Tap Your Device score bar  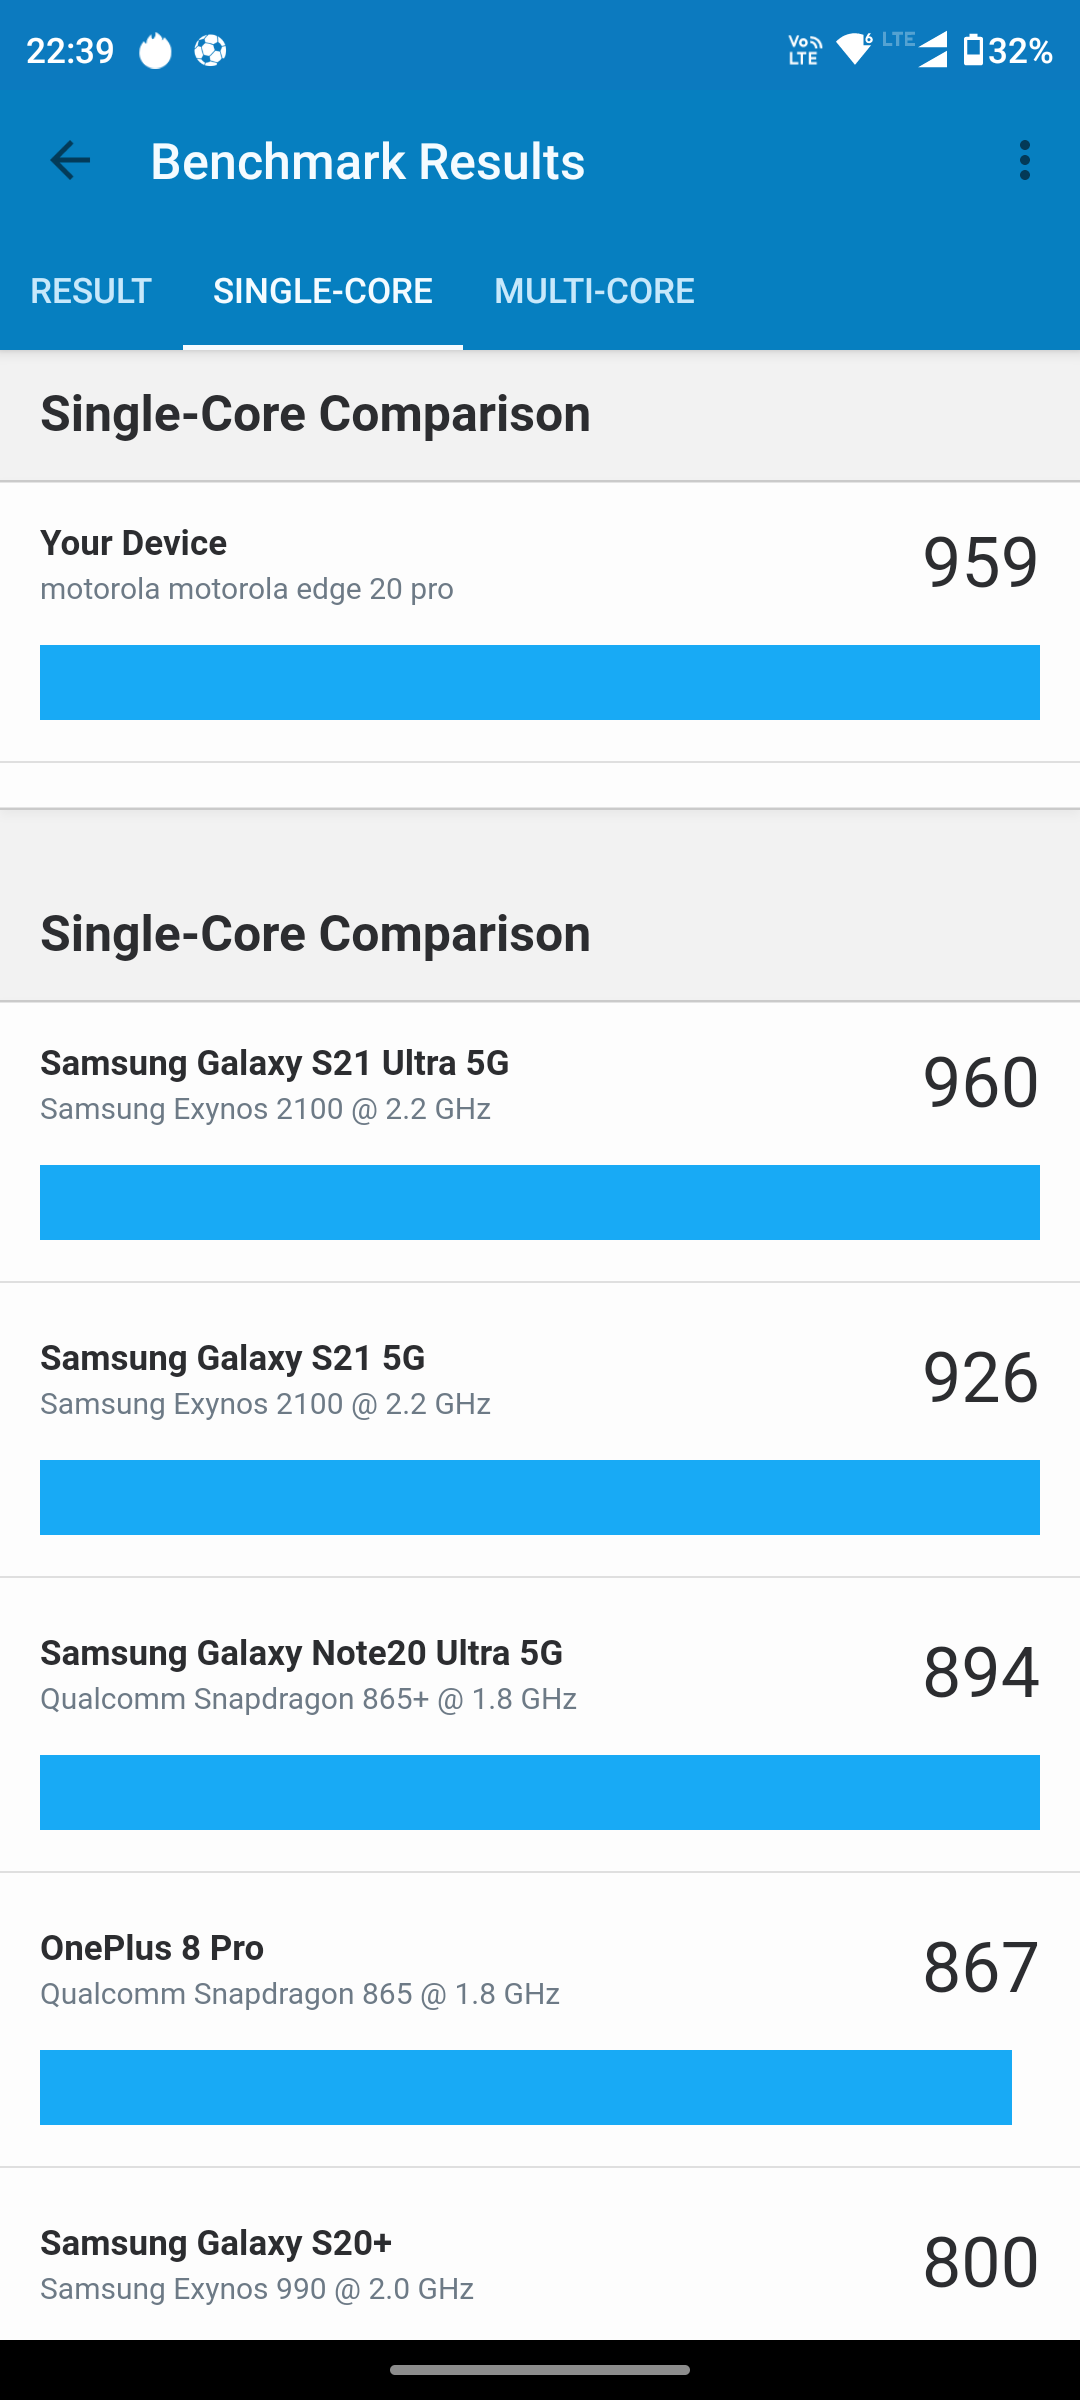[x=540, y=682]
